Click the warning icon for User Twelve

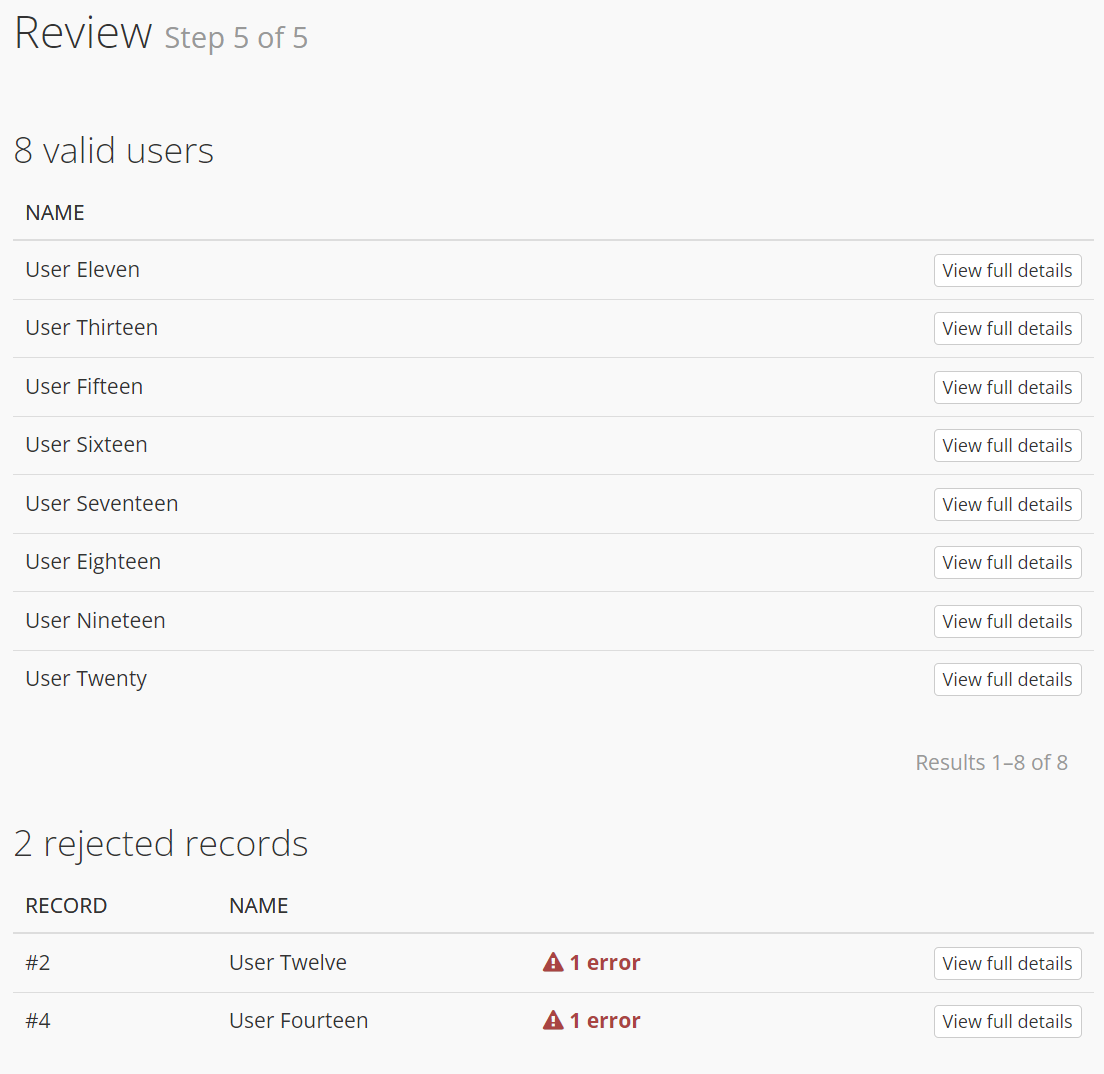553,962
